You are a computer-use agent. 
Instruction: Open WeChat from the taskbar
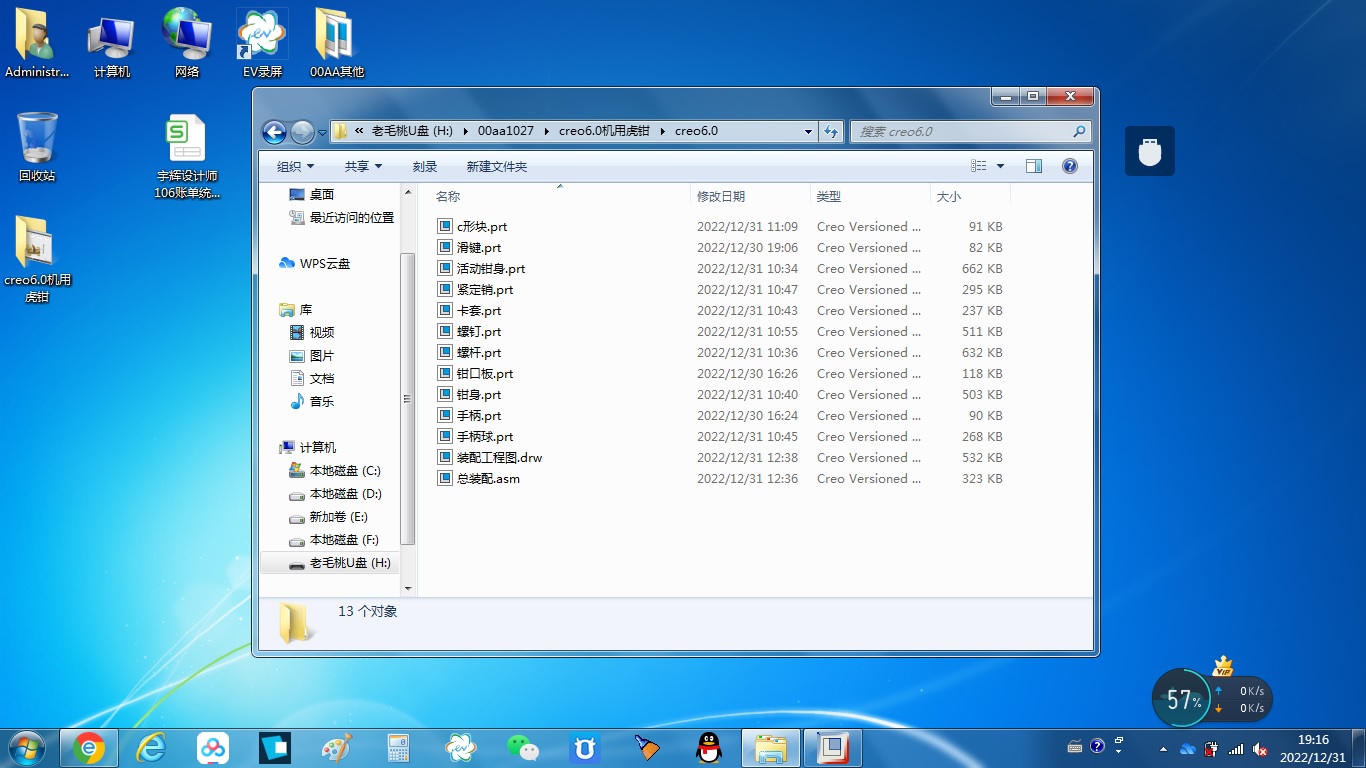pyautogui.click(x=523, y=748)
